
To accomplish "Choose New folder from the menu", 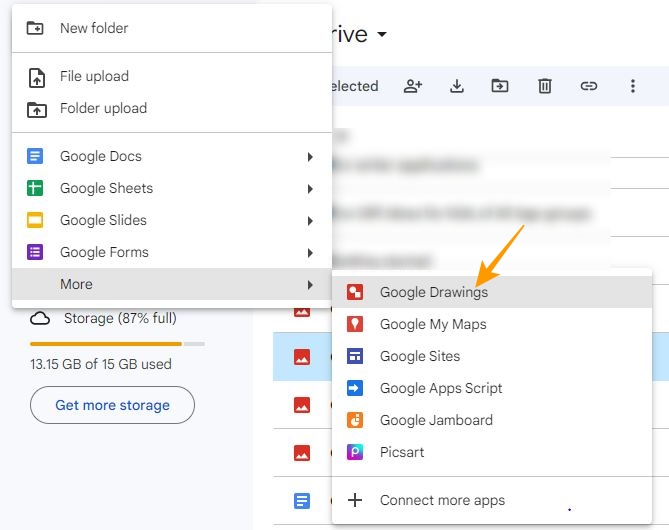I will (172, 28).
